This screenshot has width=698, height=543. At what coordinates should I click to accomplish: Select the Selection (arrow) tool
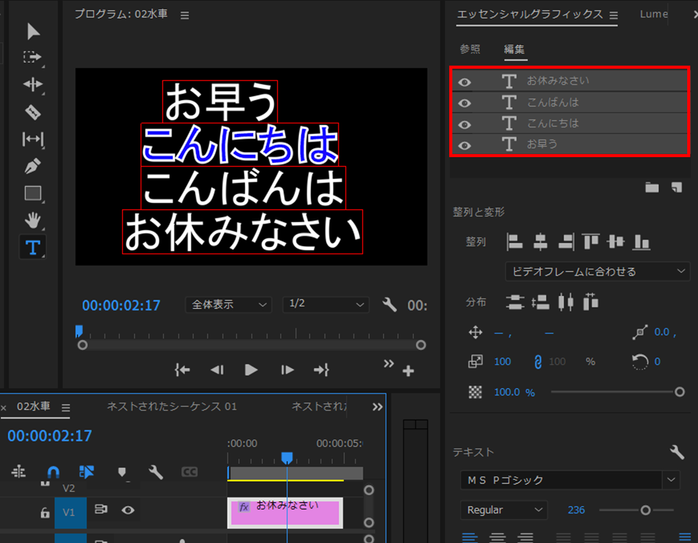click(x=33, y=32)
